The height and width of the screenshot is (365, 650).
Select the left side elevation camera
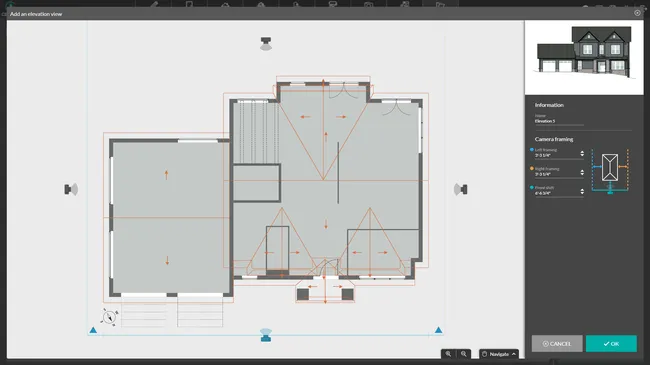(71, 189)
